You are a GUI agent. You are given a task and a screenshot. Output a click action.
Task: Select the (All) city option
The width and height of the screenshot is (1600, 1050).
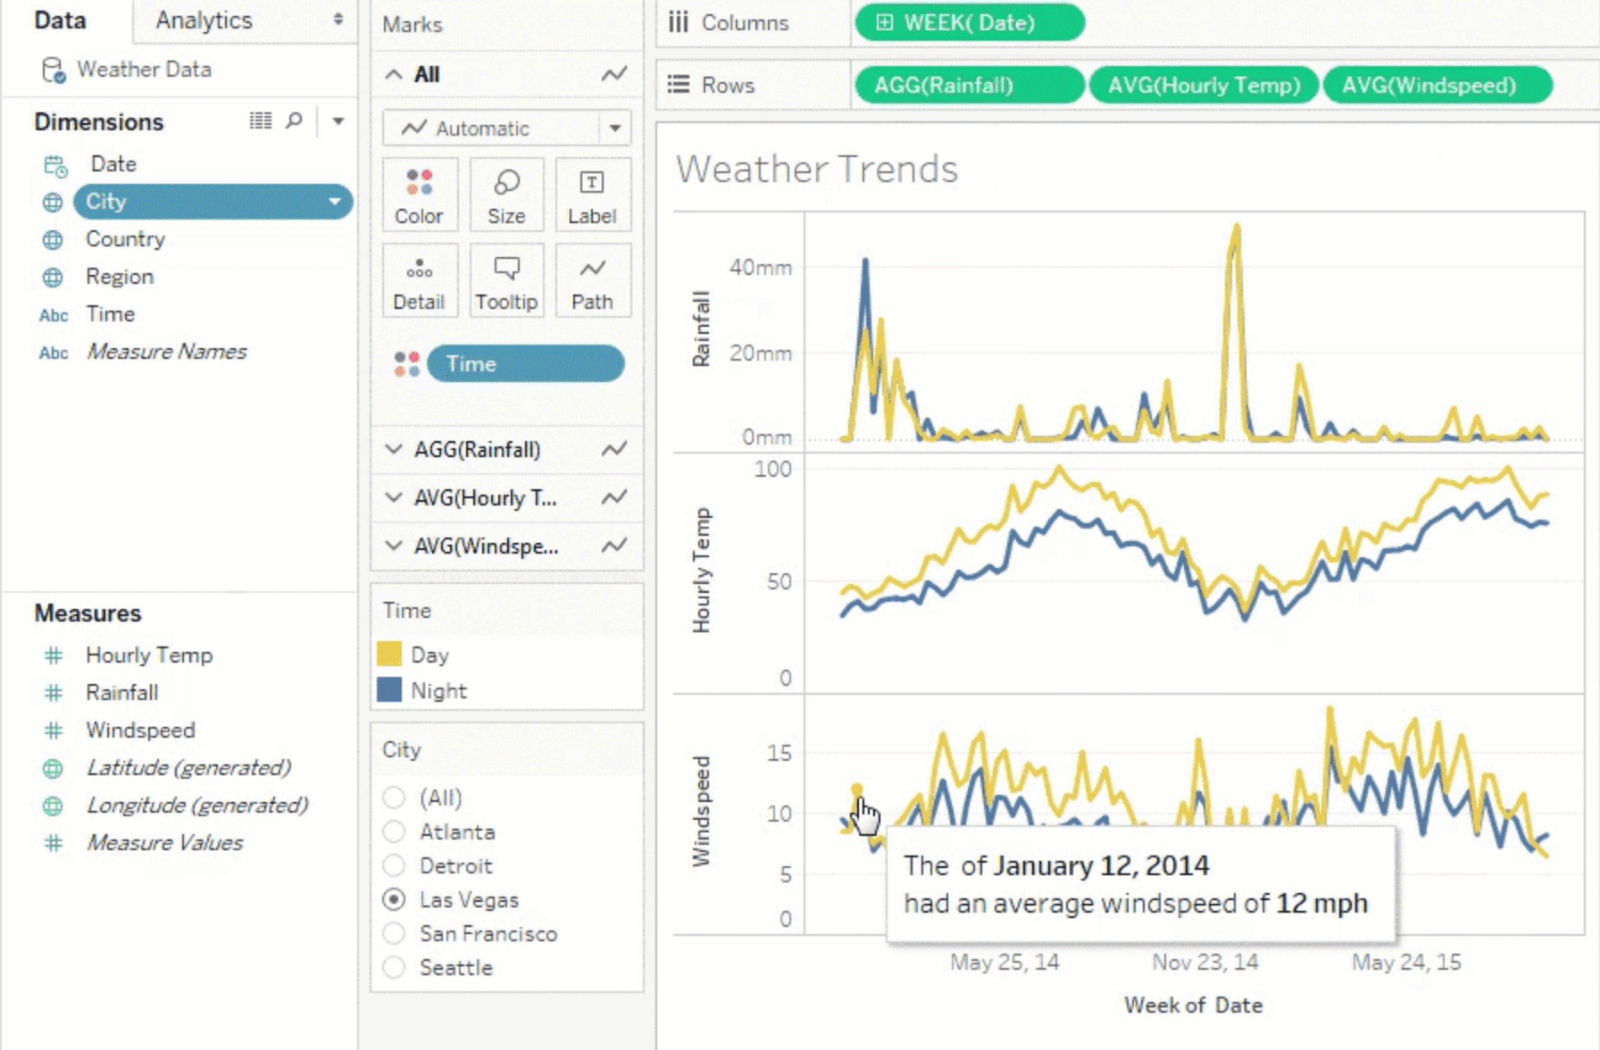395,798
